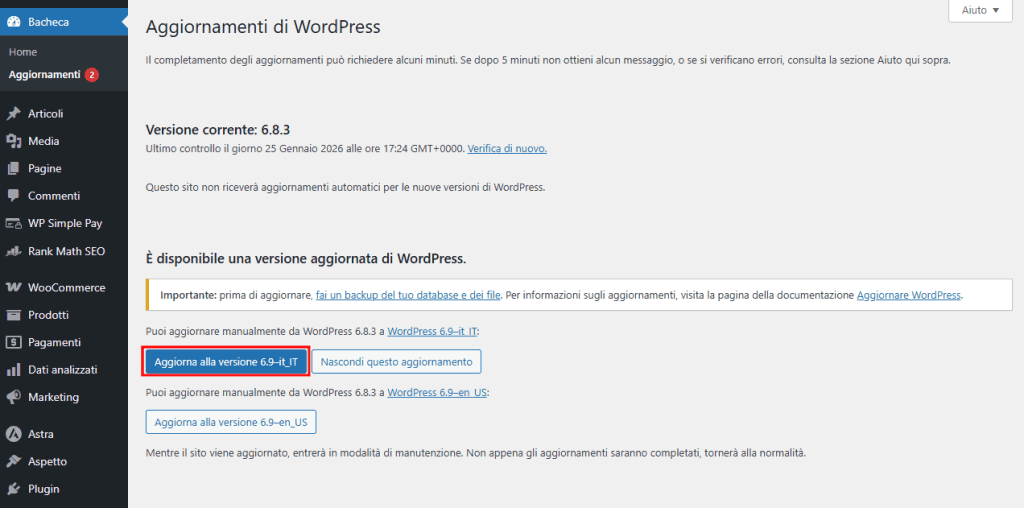Click the Pagine pages icon

[13, 168]
